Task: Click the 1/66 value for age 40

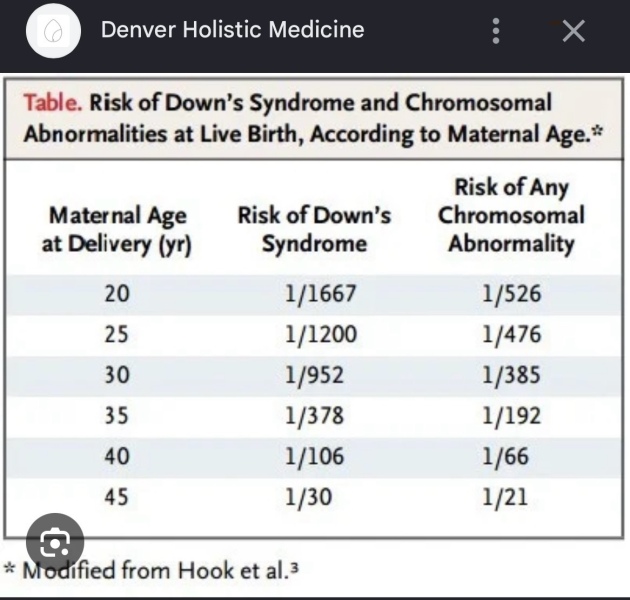Action: [x=505, y=457]
